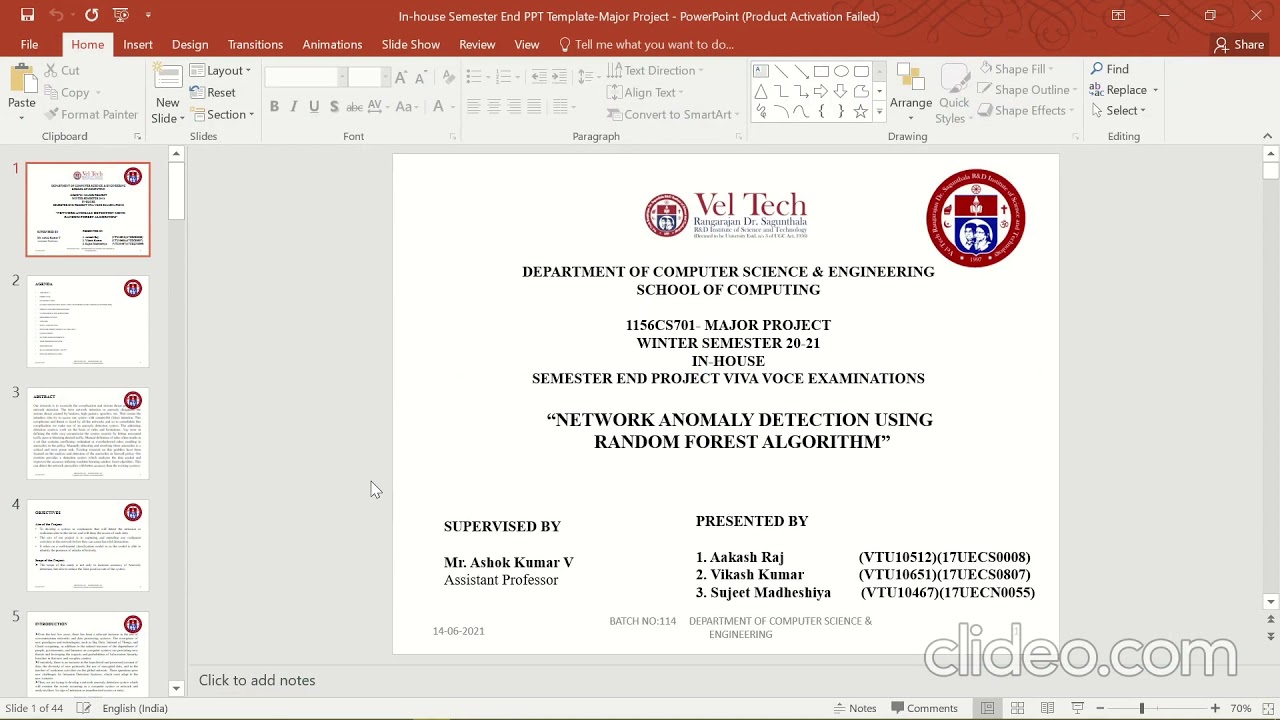Click the Quick Styles icon
Image resolution: width=1280 pixels, height=720 pixels.
tap(954, 90)
